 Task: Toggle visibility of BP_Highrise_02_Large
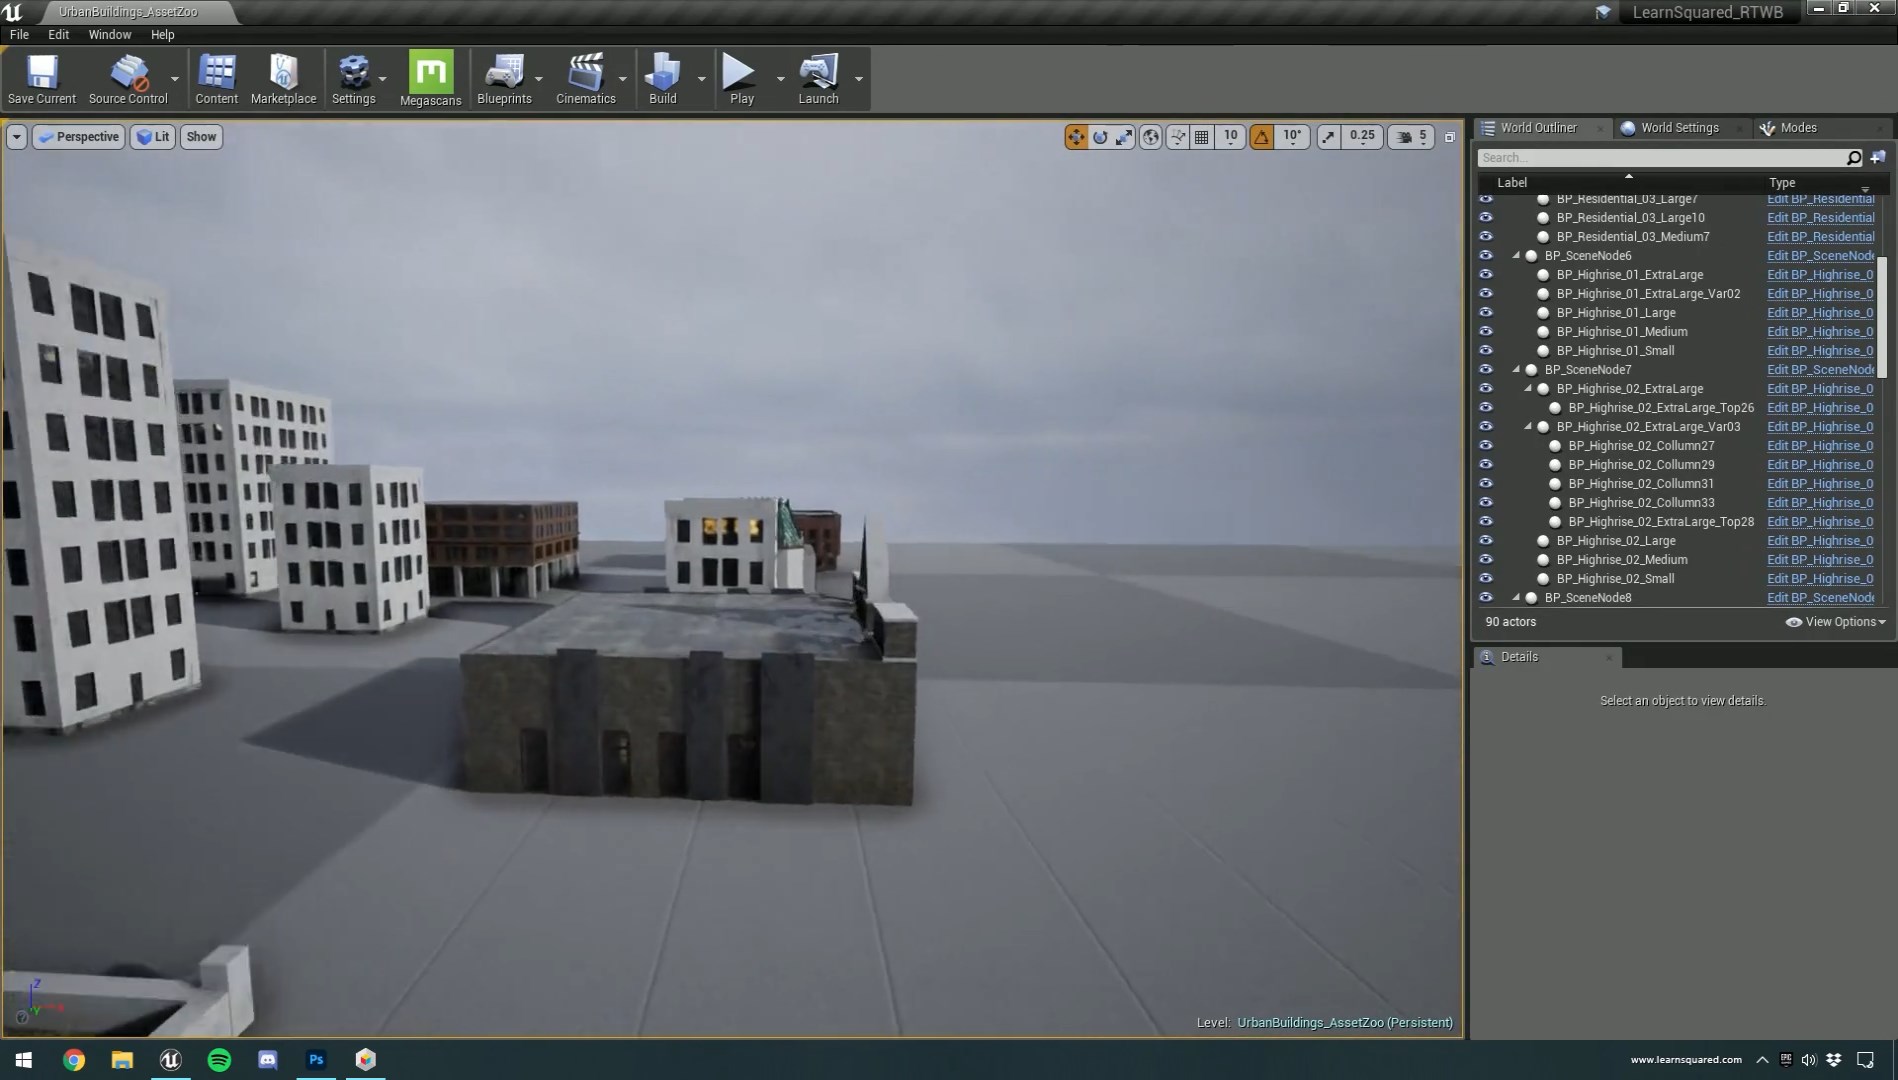[1487, 540]
